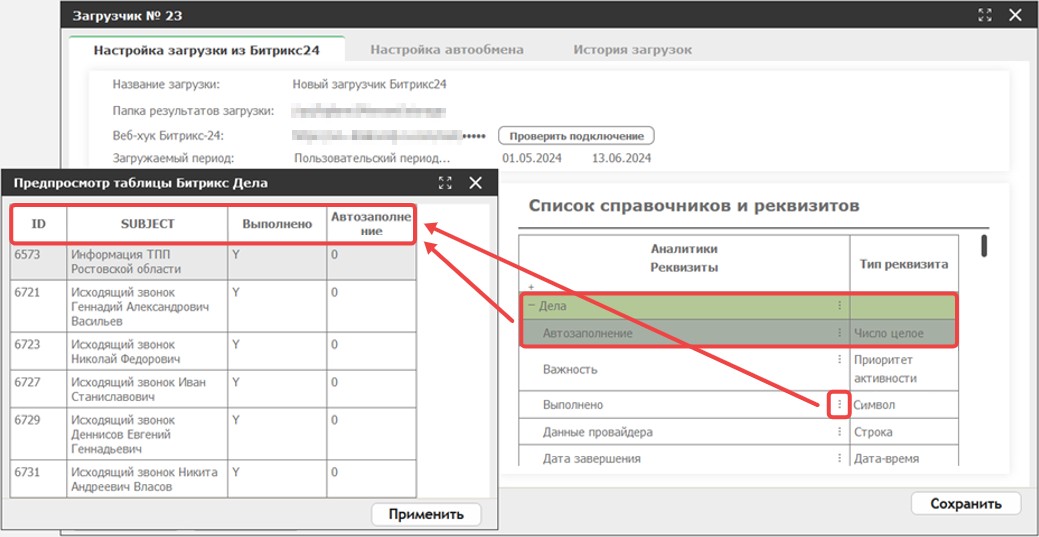Maximize the Загрузчик № 23 window

click(985, 15)
